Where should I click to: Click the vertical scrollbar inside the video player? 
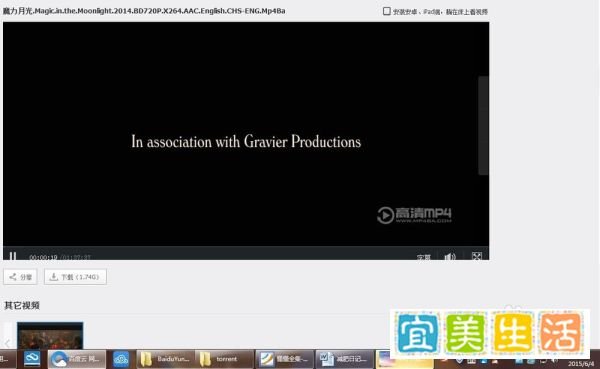coord(483,126)
